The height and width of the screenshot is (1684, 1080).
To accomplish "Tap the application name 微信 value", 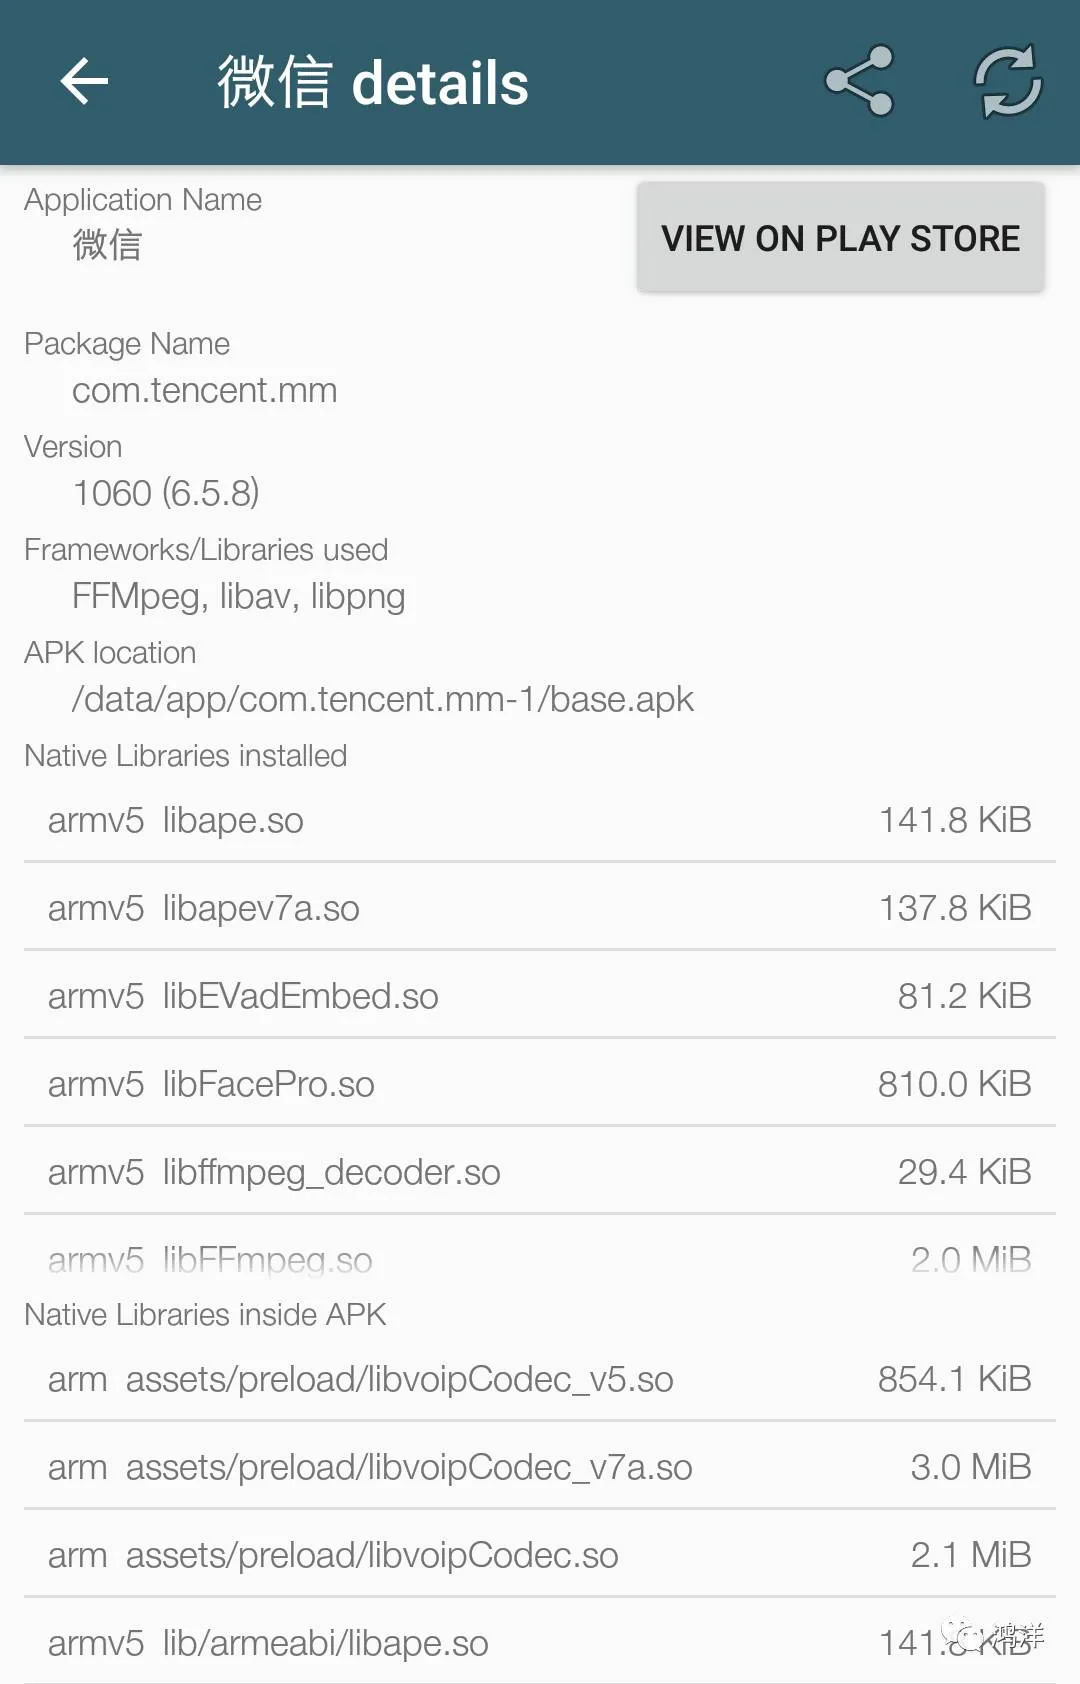I will coord(107,245).
